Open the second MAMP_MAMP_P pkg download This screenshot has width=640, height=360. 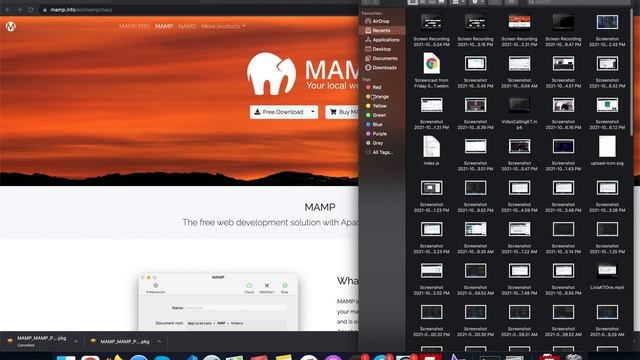click(x=120, y=341)
